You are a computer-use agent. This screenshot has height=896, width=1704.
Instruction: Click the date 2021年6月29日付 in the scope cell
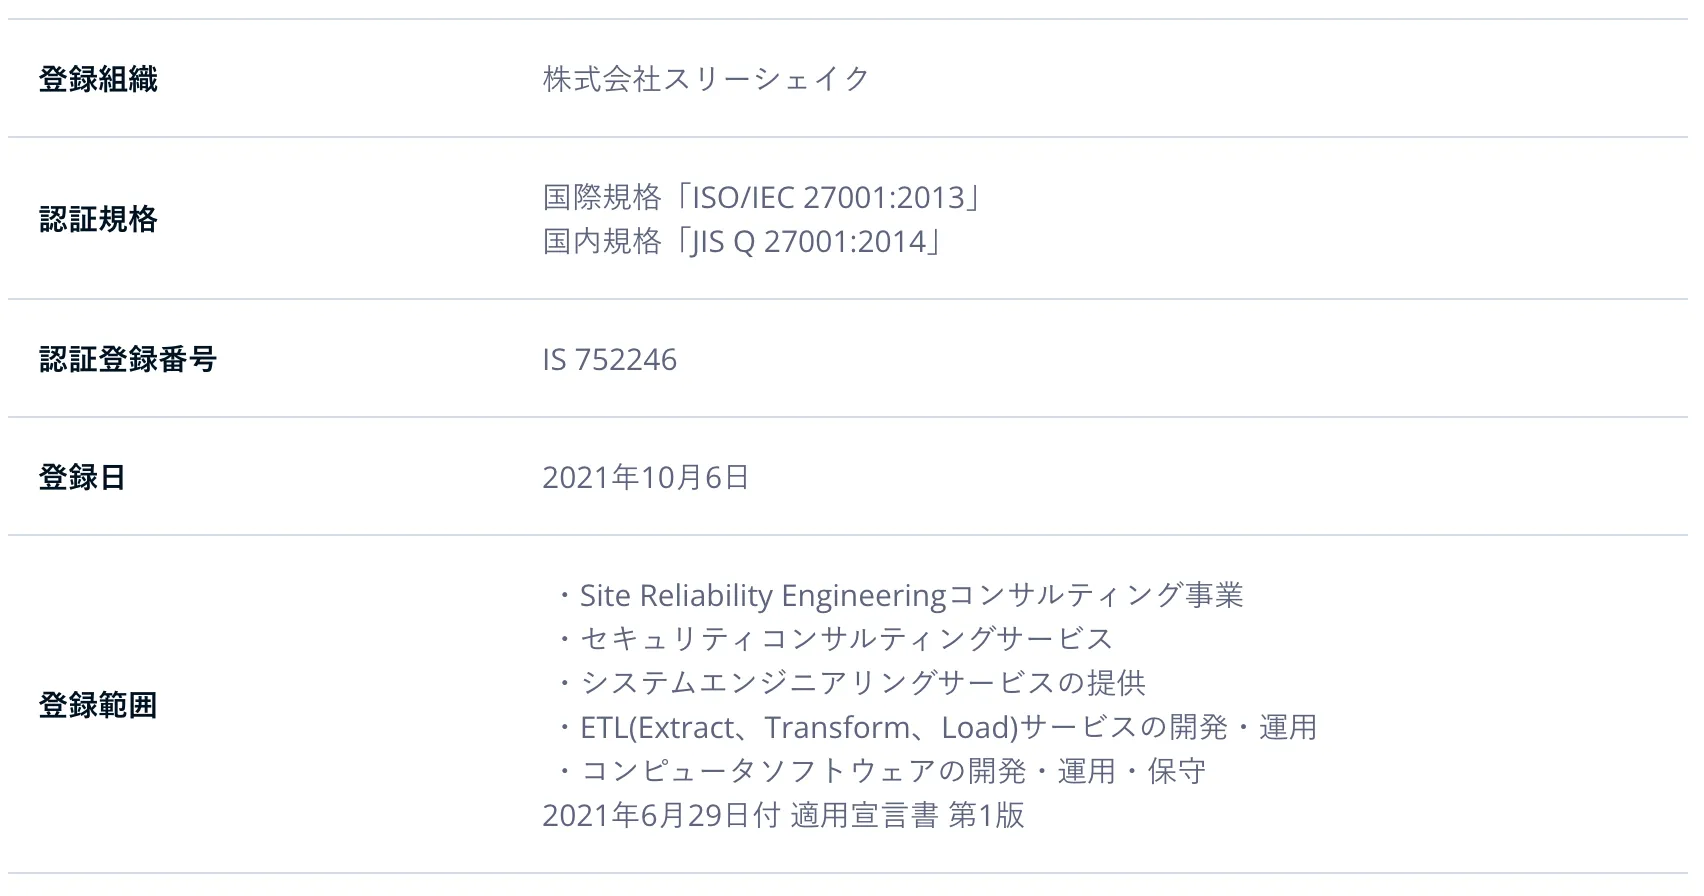(x=660, y=815)
